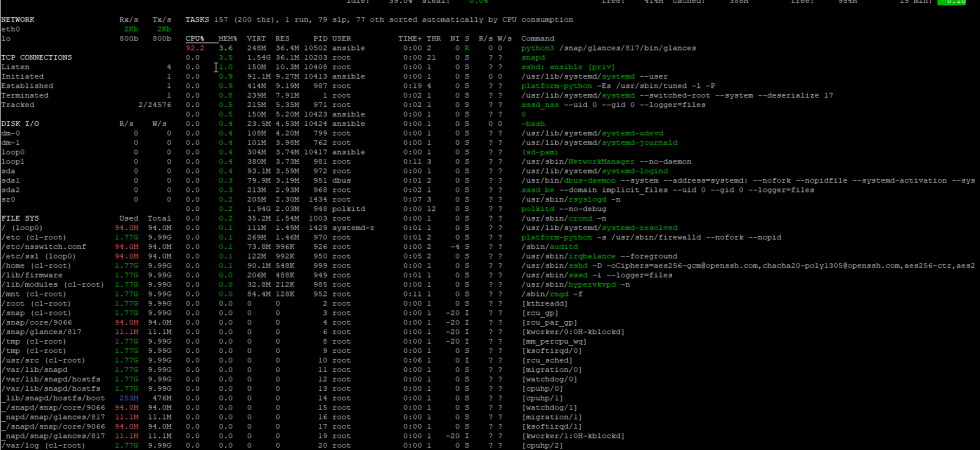Click the CPU% column header
This screenshot has height=450, width=980.
point(195,39)
